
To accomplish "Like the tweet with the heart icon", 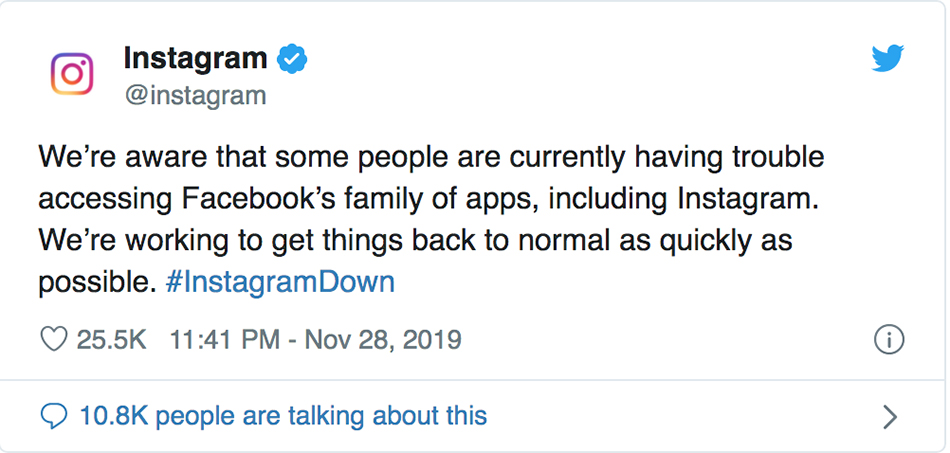I will 53,340.
